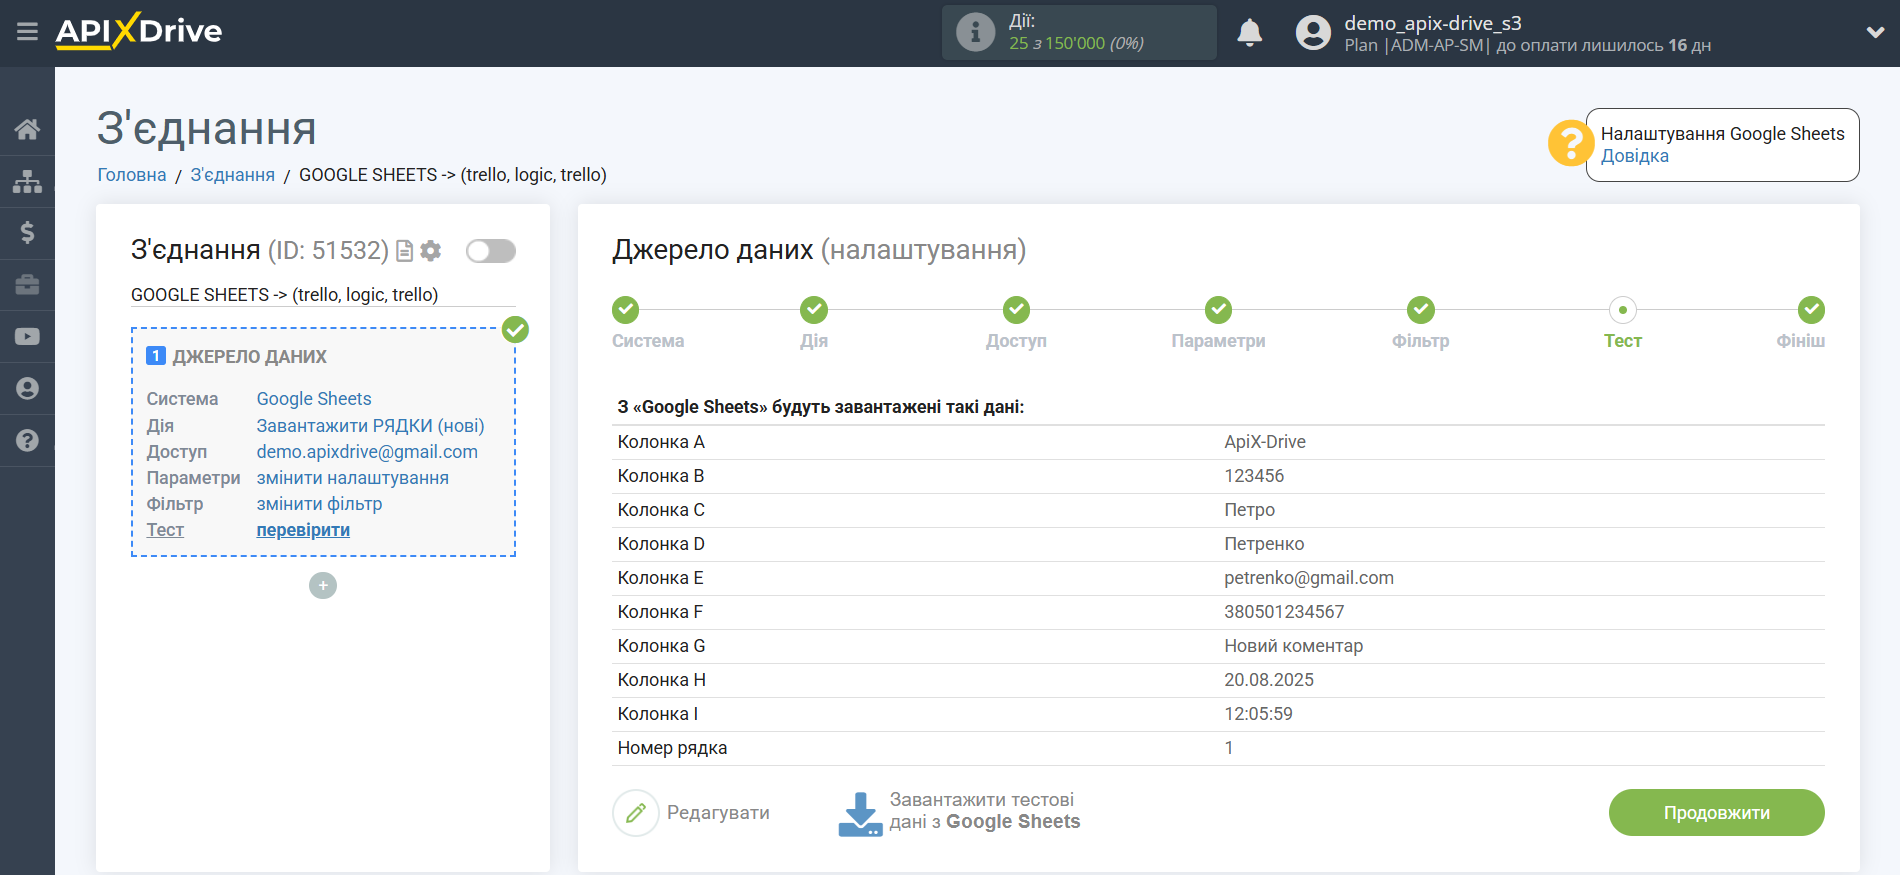Click the Дії usage counter panel
1900x875 pixels.
pyautogui.click(x=1079, y=33)
